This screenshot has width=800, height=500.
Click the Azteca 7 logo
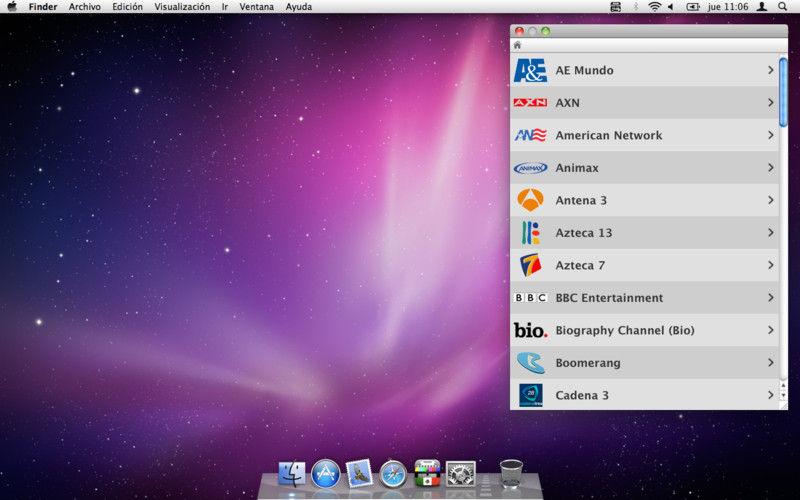click(530, 265)
